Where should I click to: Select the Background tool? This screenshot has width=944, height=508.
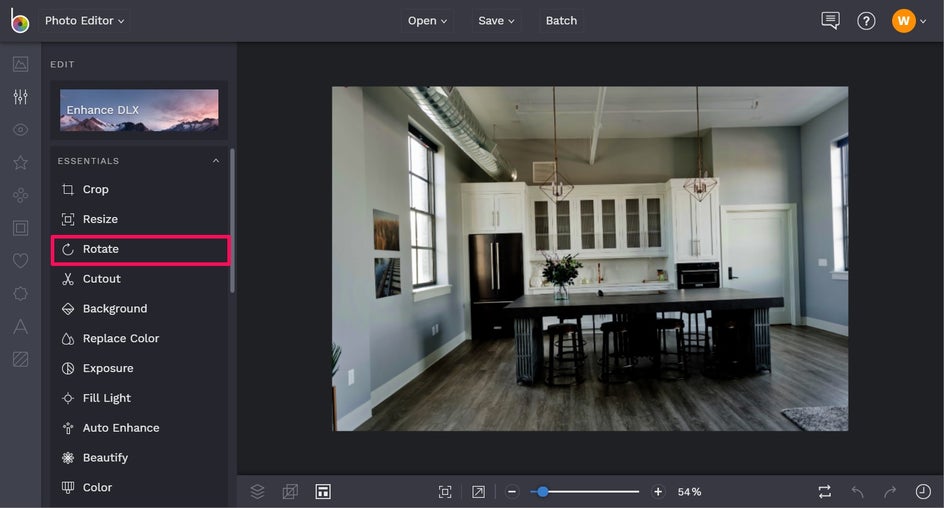(x=139, y=309)
